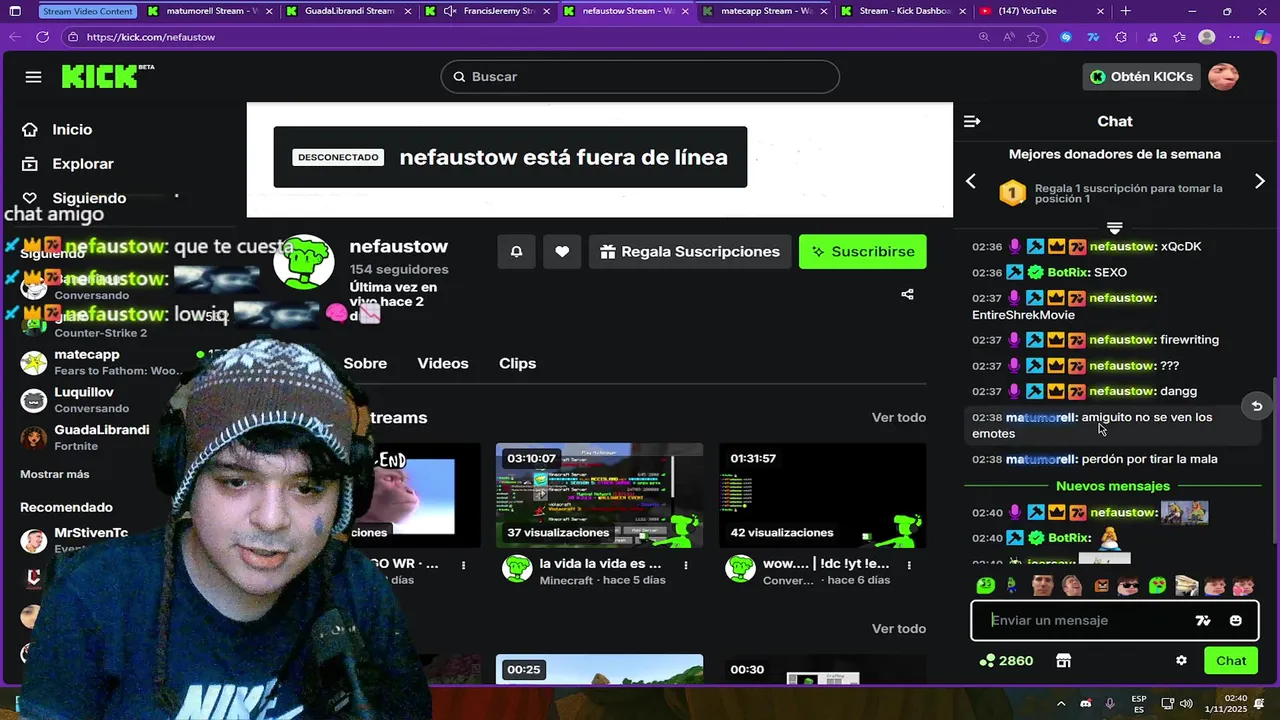The width and height of the screenshot is (1280, 720).
Task: Open the 7TV emote menu in chat box
Action: click(x=1203, y=621)
